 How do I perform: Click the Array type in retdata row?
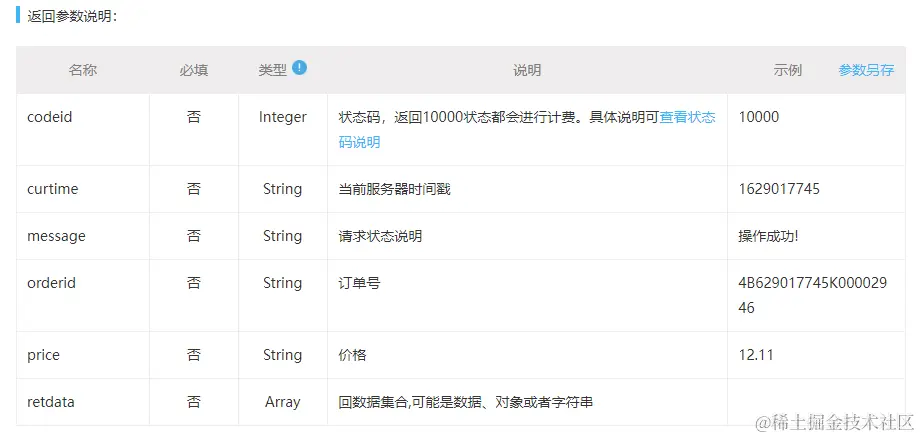tap(283, 402)
